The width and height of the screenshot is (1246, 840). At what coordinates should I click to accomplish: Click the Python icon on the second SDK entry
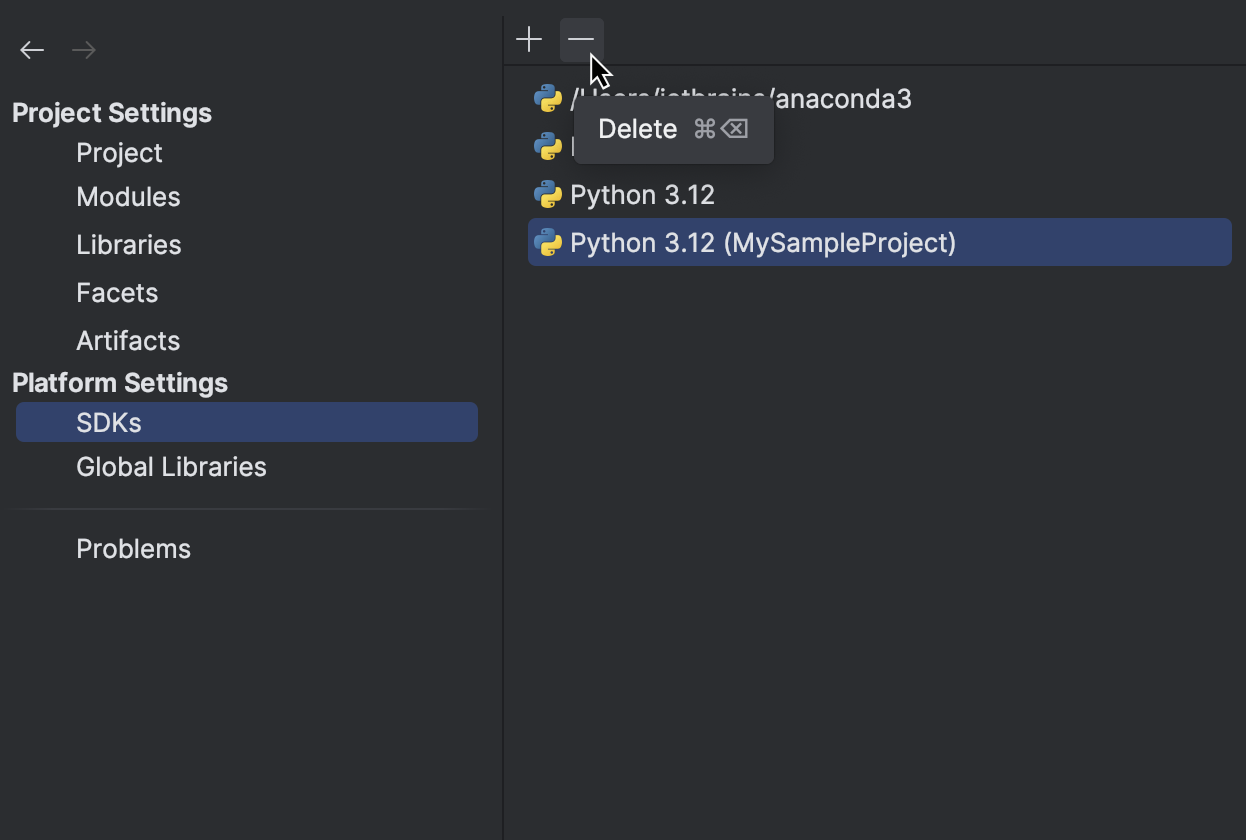pyautogui.click(x=548, y=146)
